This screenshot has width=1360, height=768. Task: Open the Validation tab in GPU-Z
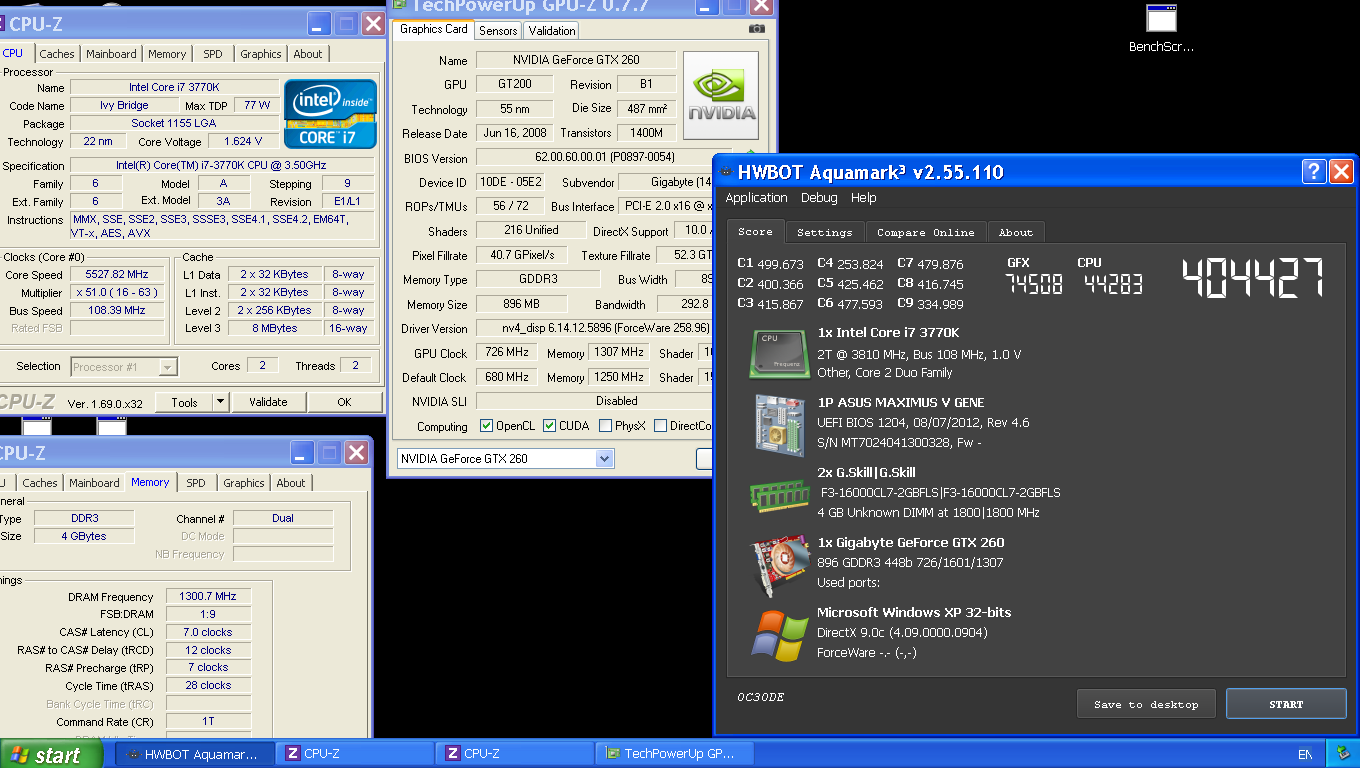pos(552,31)
